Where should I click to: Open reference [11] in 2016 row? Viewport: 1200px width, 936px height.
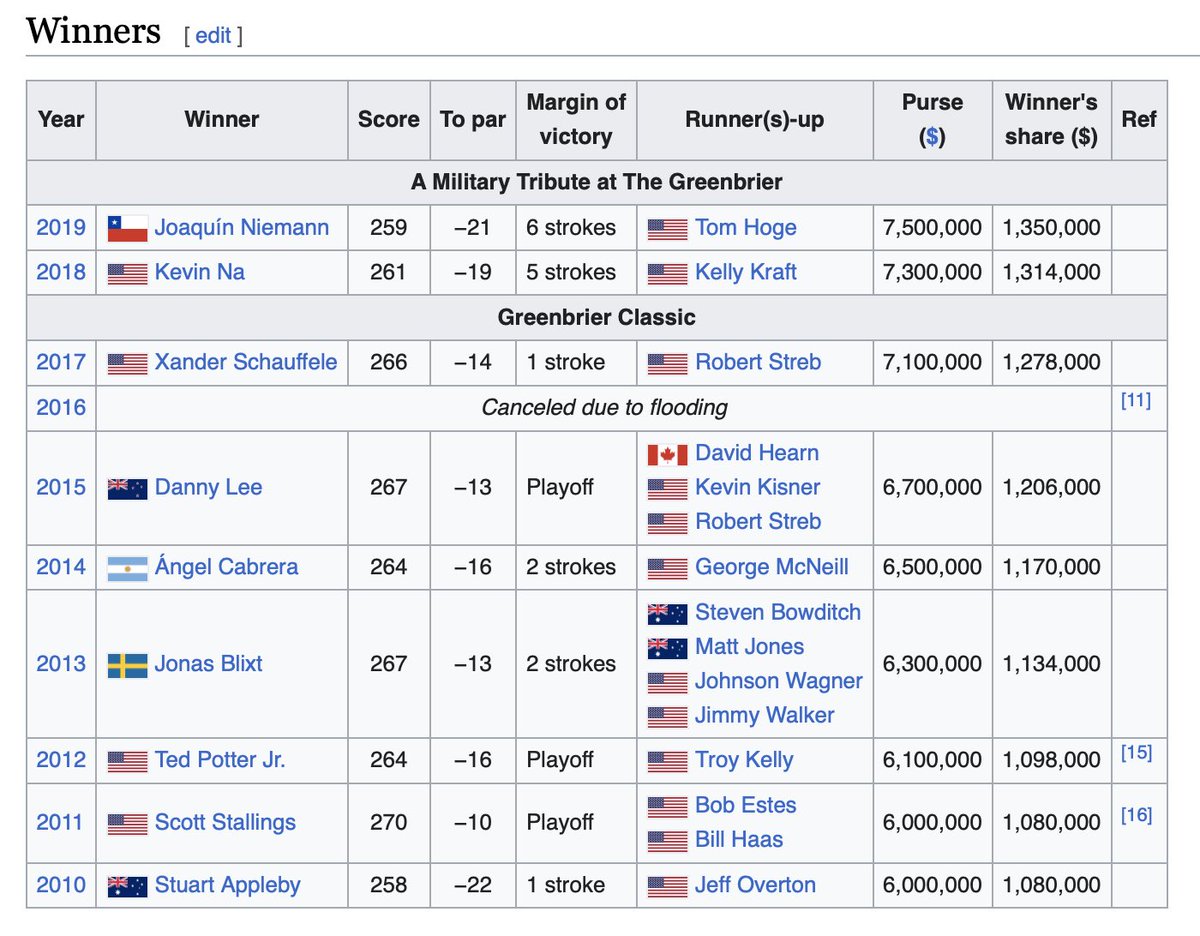pyautogui.click(x=1136, y=401)
